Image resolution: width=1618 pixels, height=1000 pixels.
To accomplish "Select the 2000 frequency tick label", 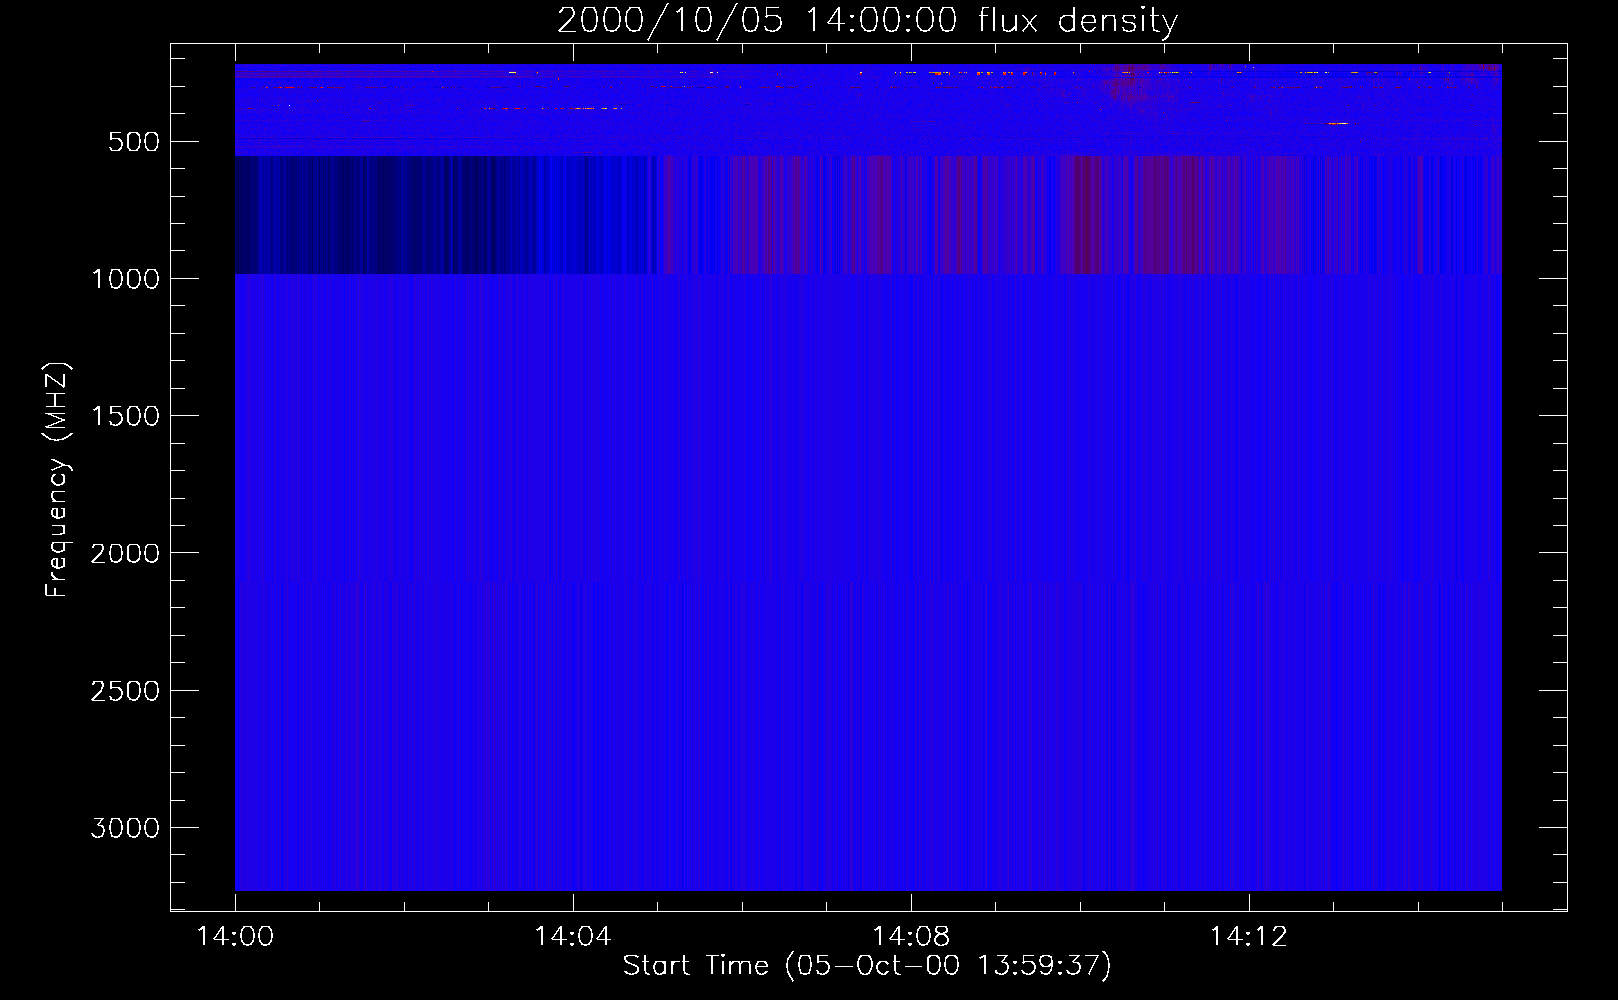I will tap(126, 553).
